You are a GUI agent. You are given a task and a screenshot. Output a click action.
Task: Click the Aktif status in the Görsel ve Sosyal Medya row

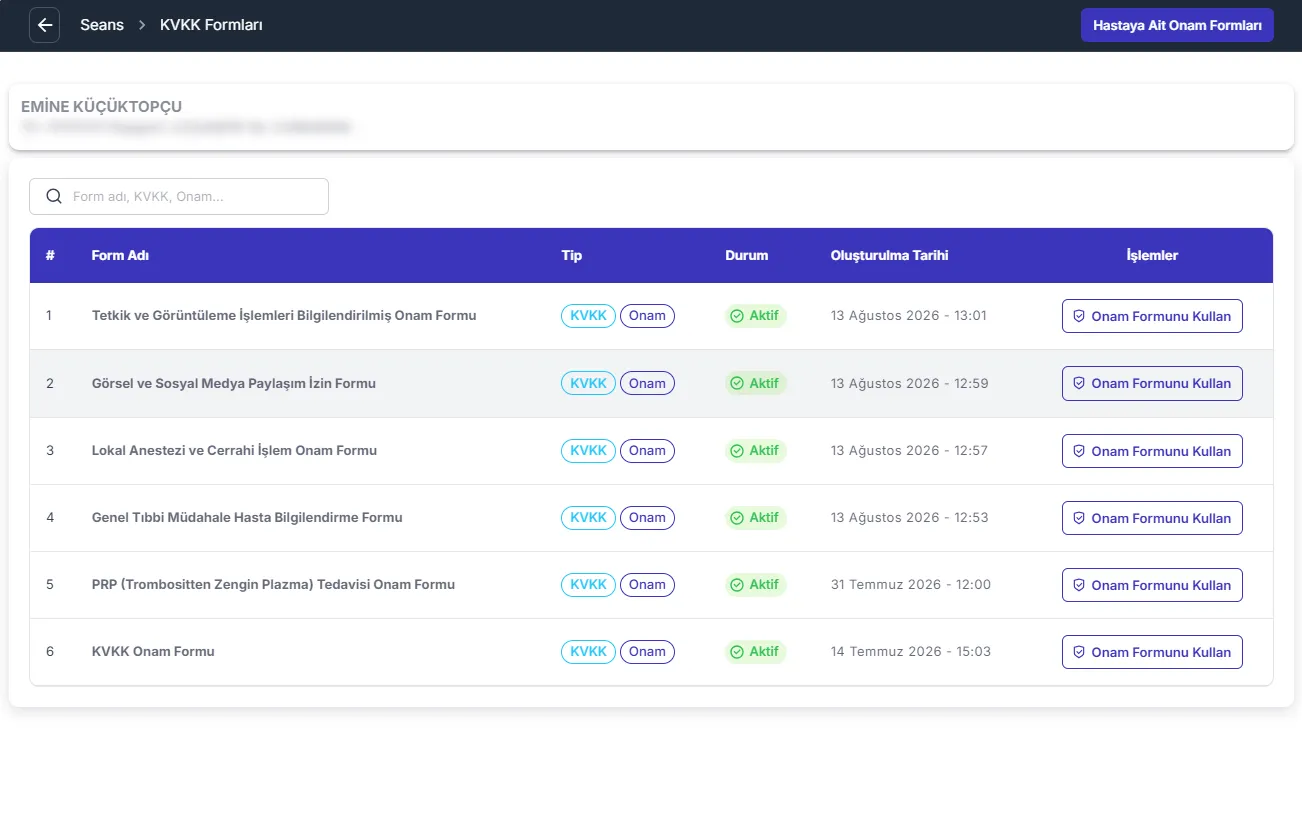756,383
